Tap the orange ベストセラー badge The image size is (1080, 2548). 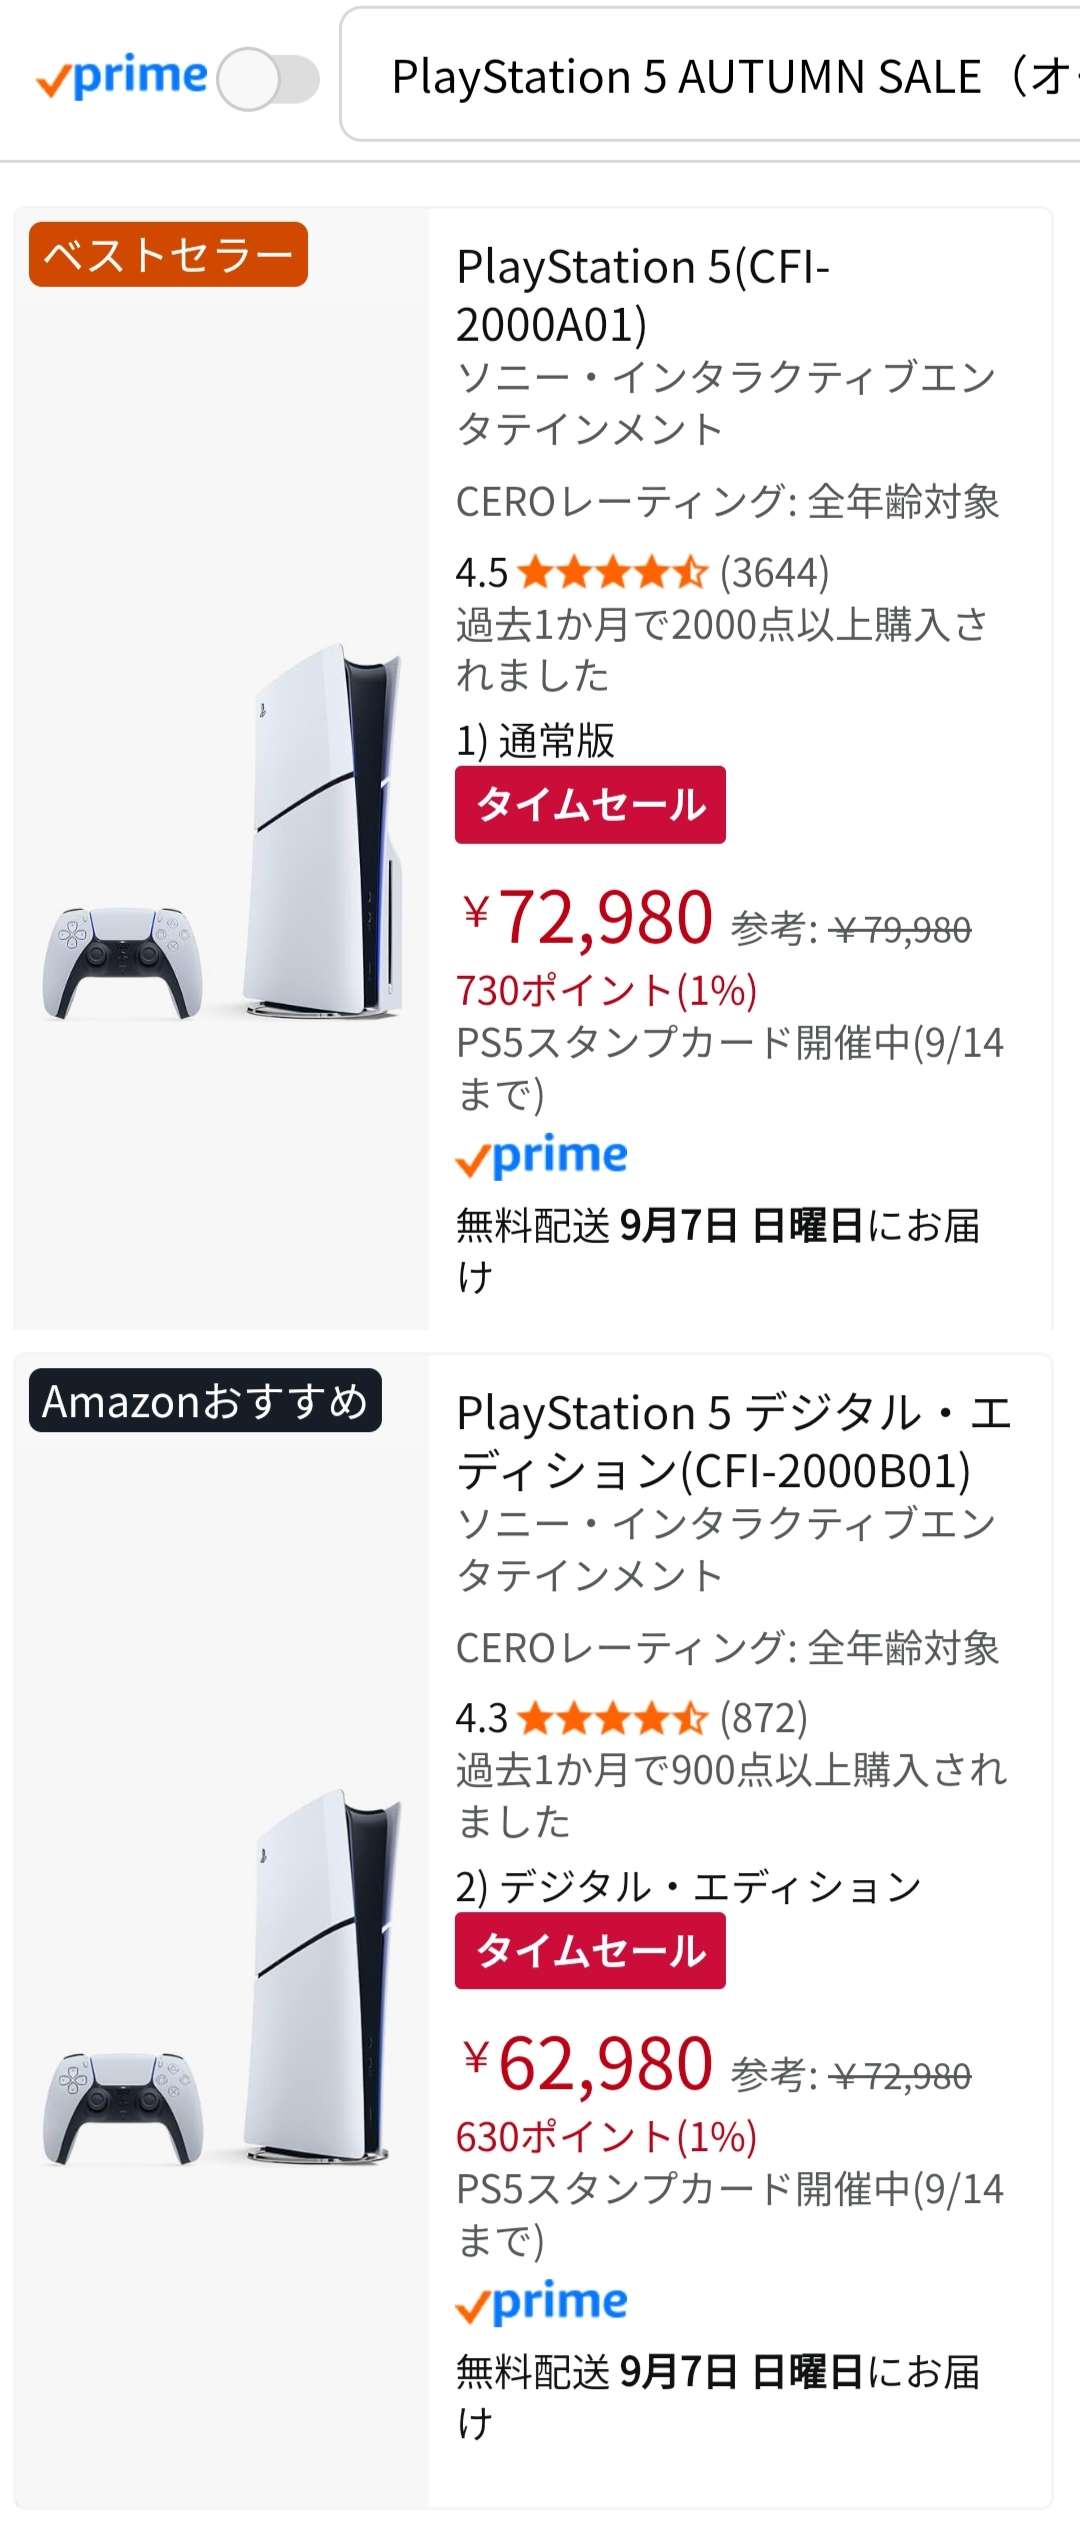coord(168,255)
